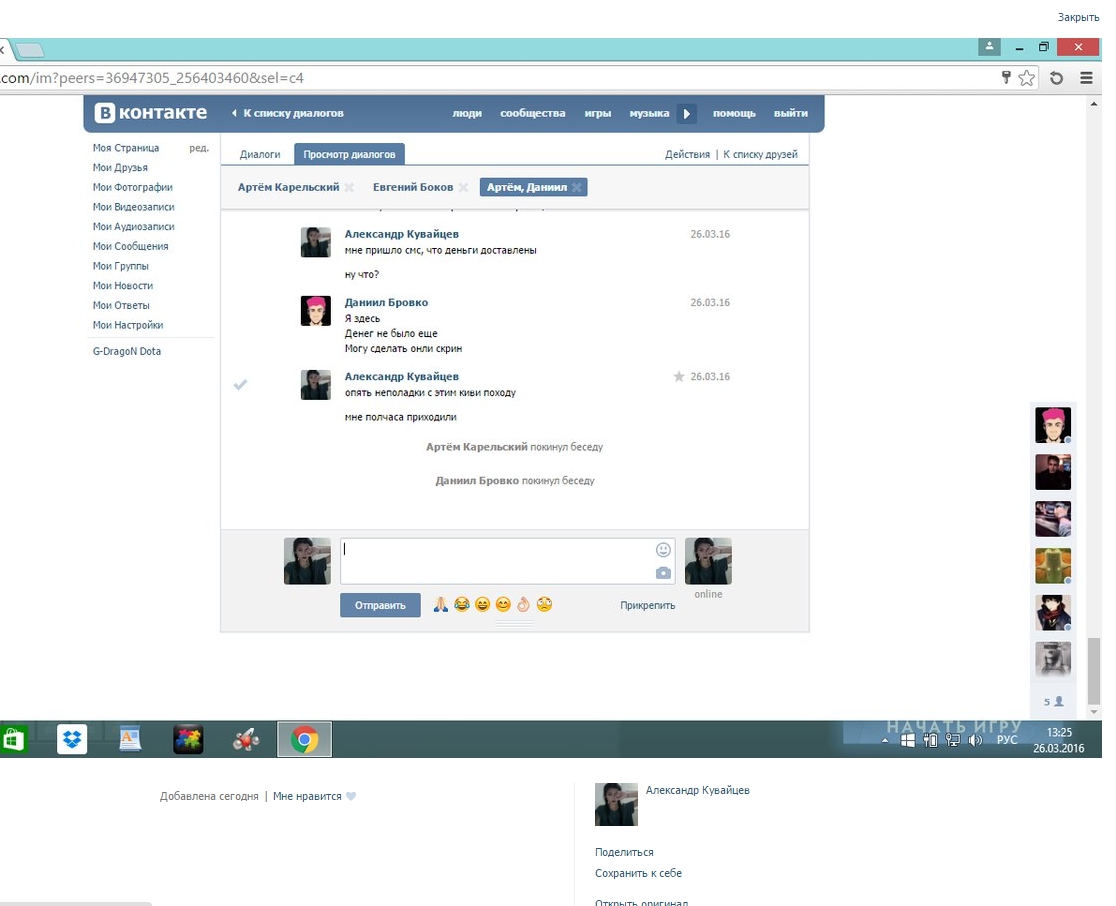Open the emoji picker smiley in message box
The width and height of the screenshot is (1116, 906).
tap(663, 549)
